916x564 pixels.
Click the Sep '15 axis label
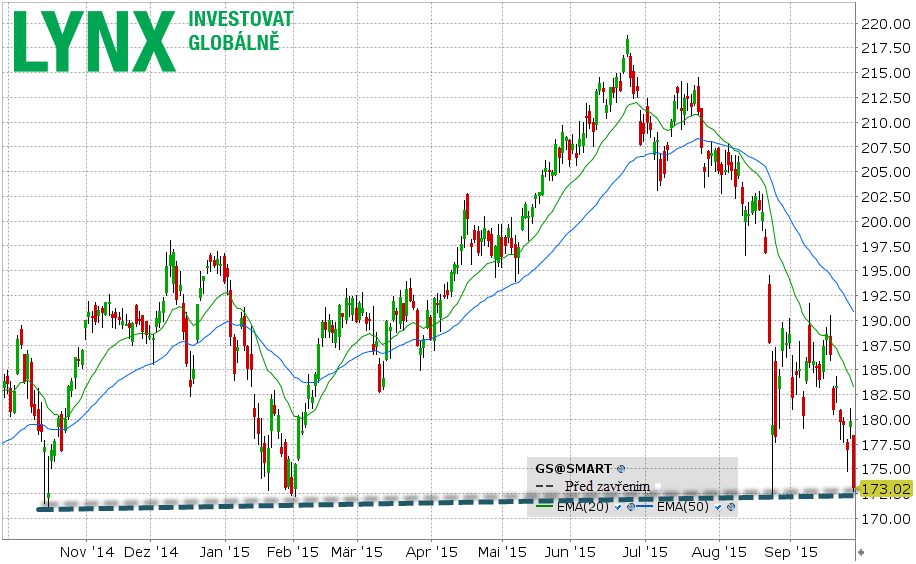pos(791,552)
